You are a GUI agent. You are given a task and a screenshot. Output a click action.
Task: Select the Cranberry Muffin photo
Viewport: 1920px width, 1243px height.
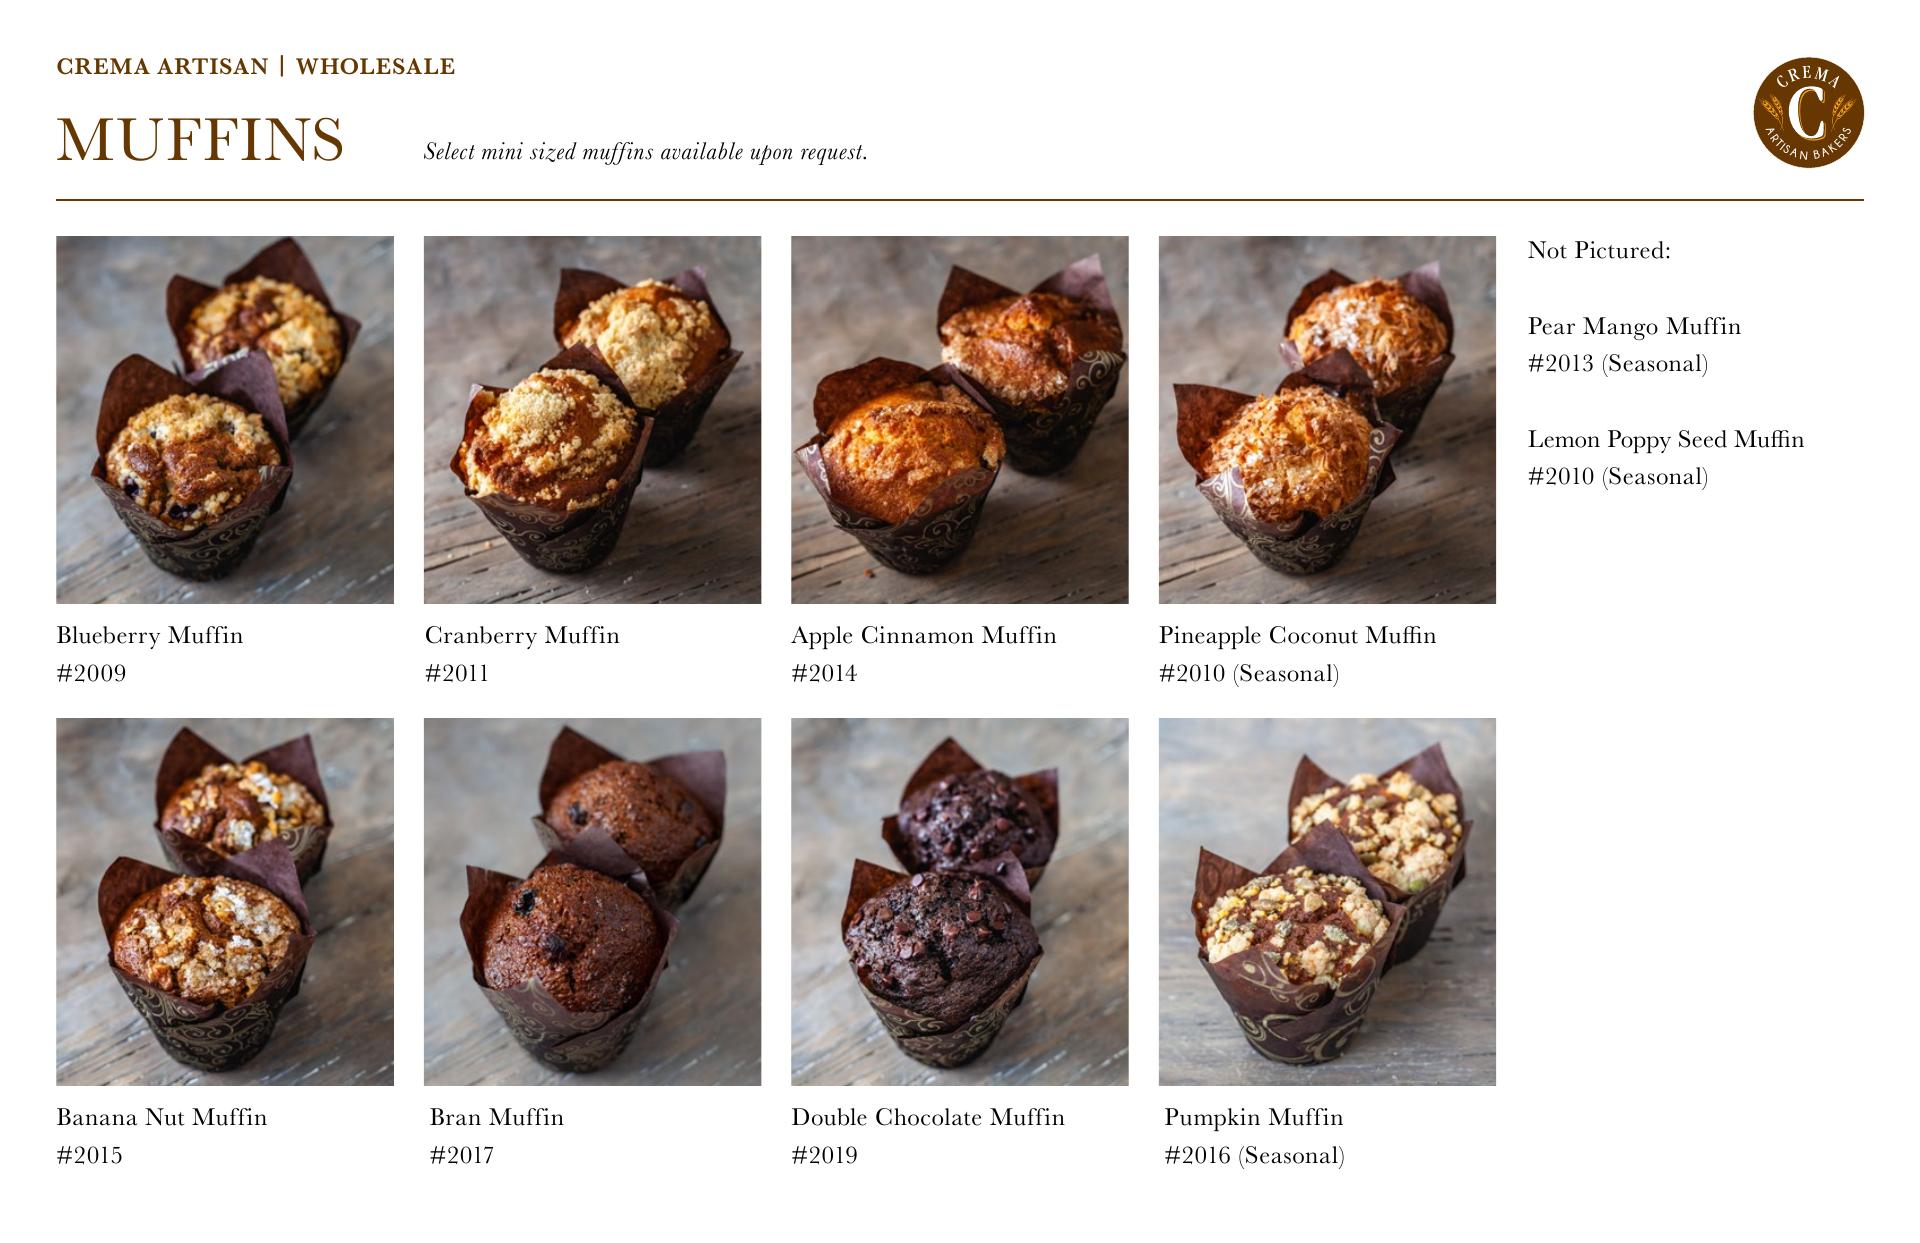[x=592, y=420]
